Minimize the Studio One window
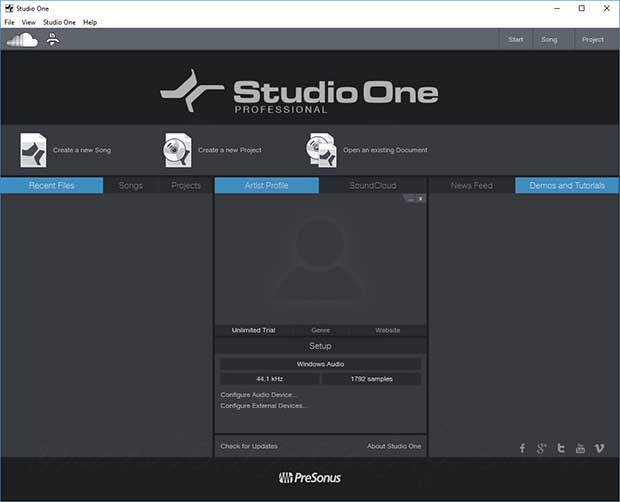Viewport: 620px width, 502px height. click(x=557, y=8)
